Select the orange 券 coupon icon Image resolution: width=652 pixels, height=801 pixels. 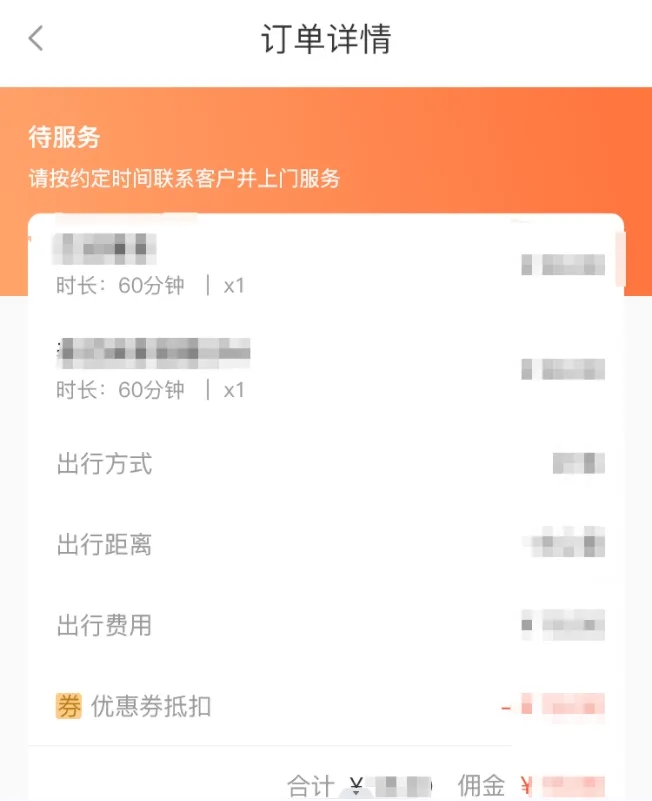[x=66, y=707]
